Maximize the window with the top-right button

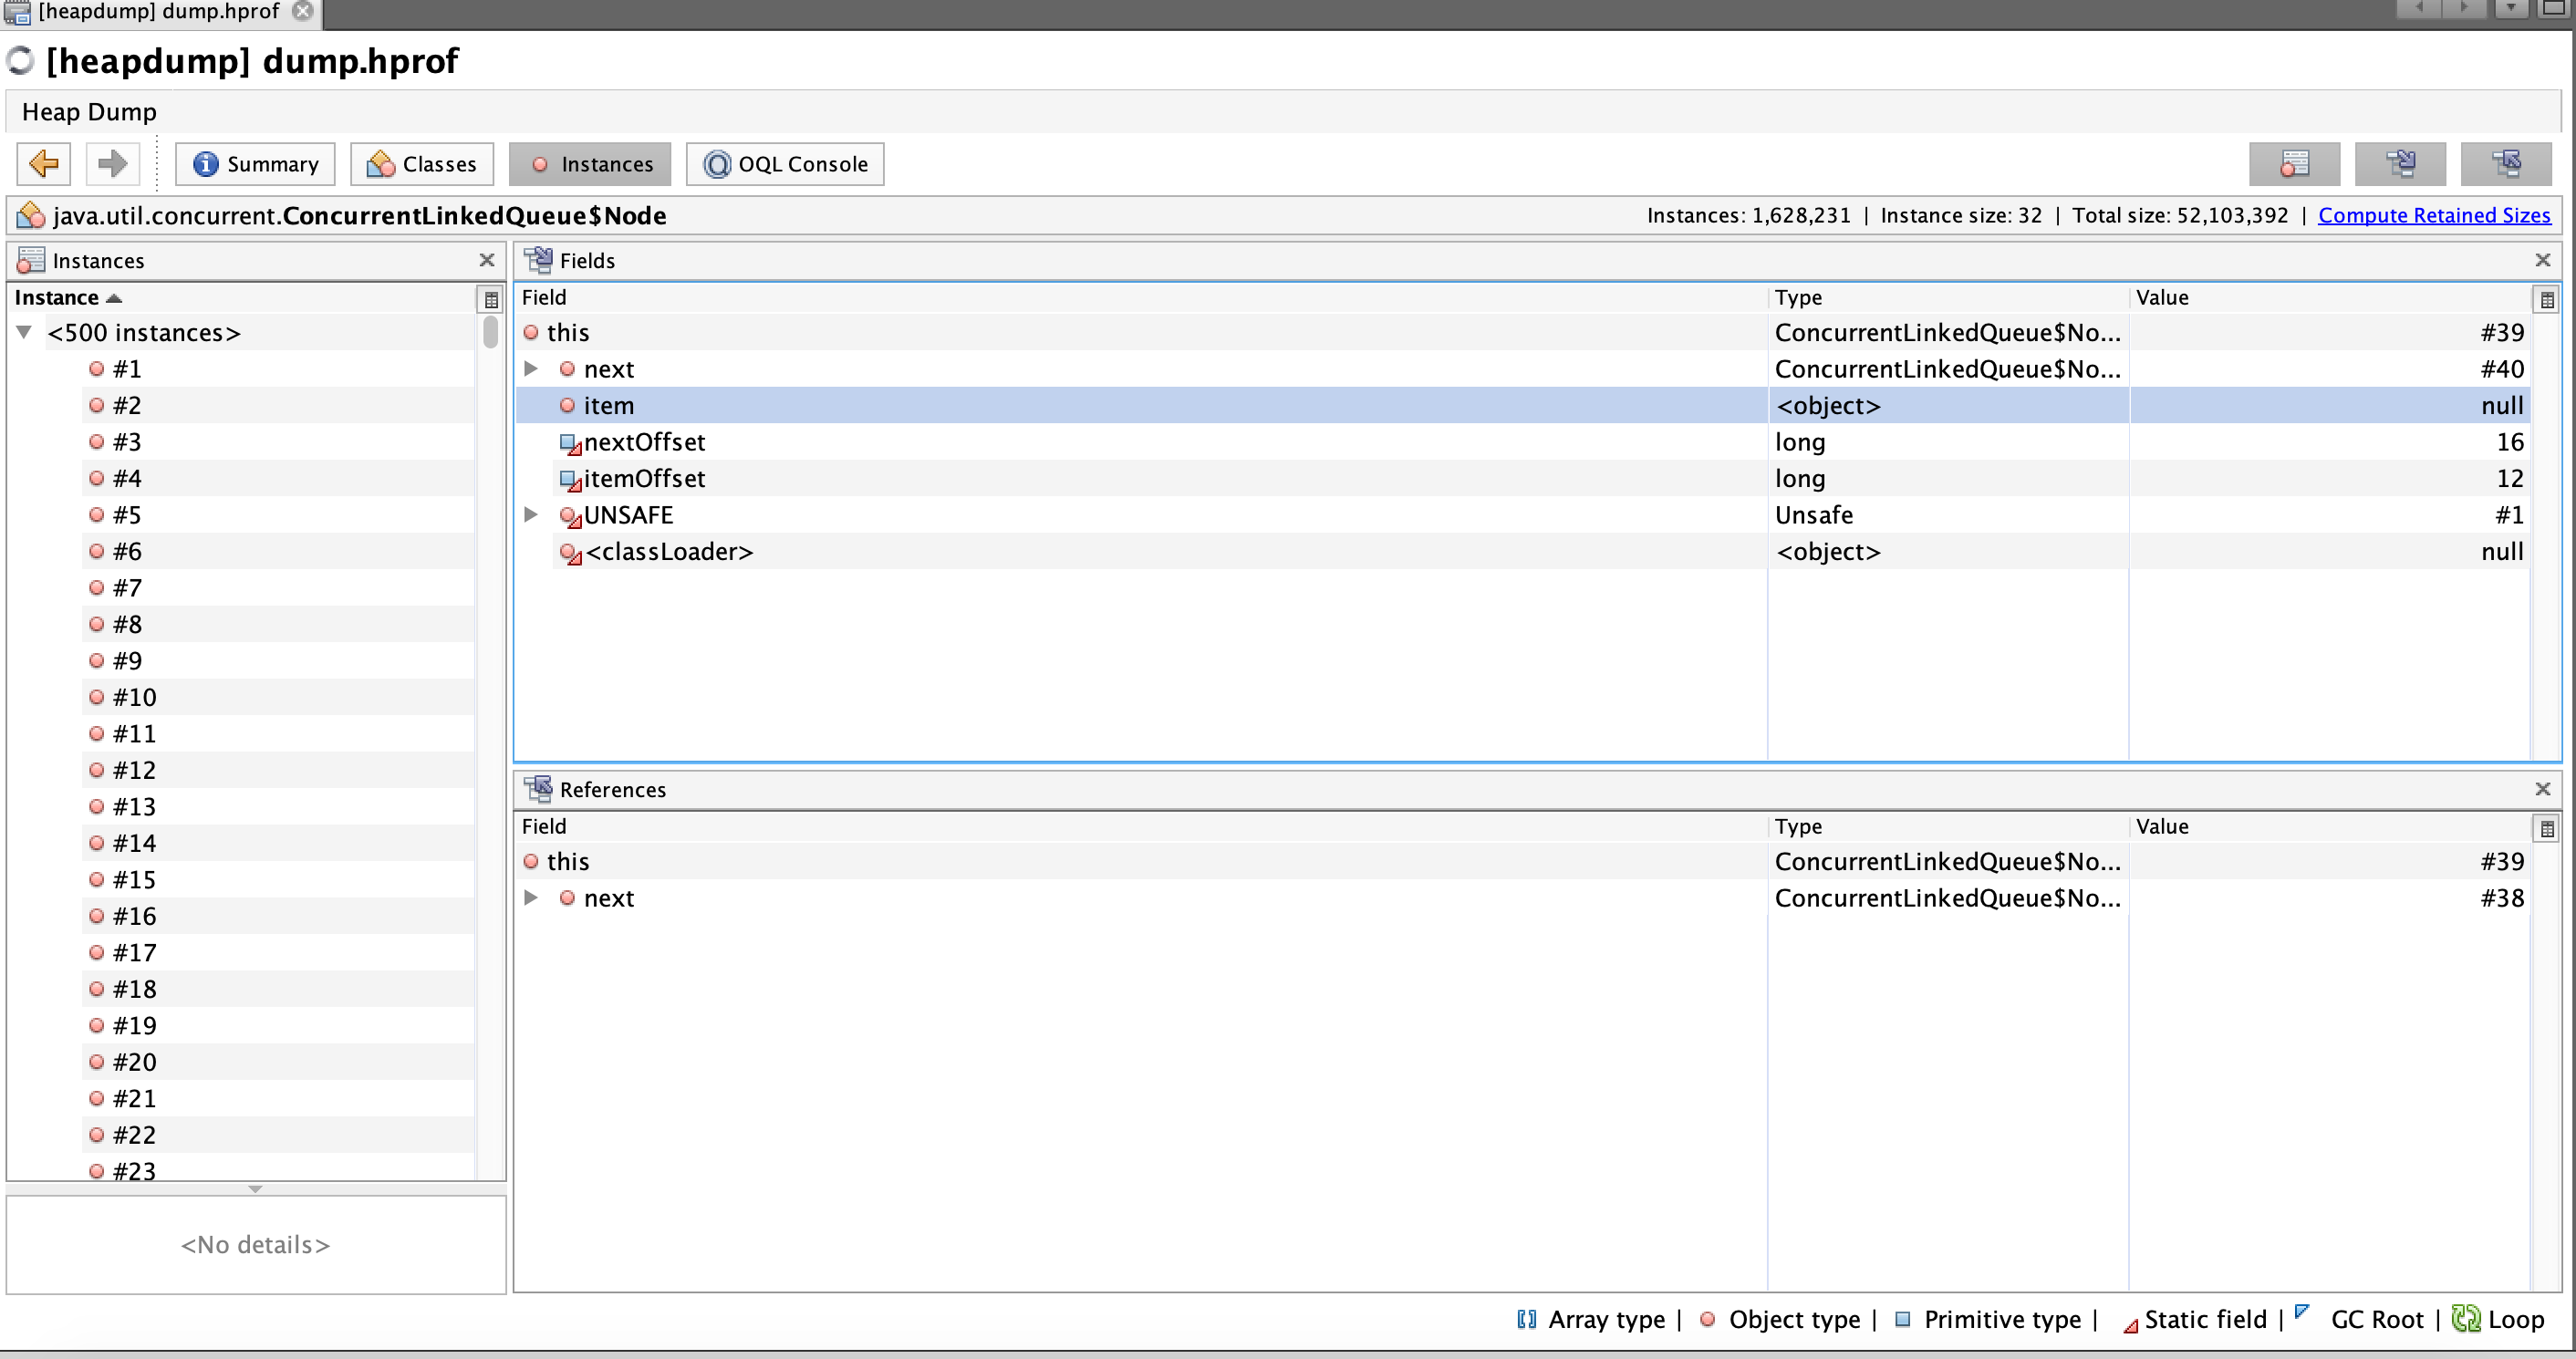(2556, 8)
